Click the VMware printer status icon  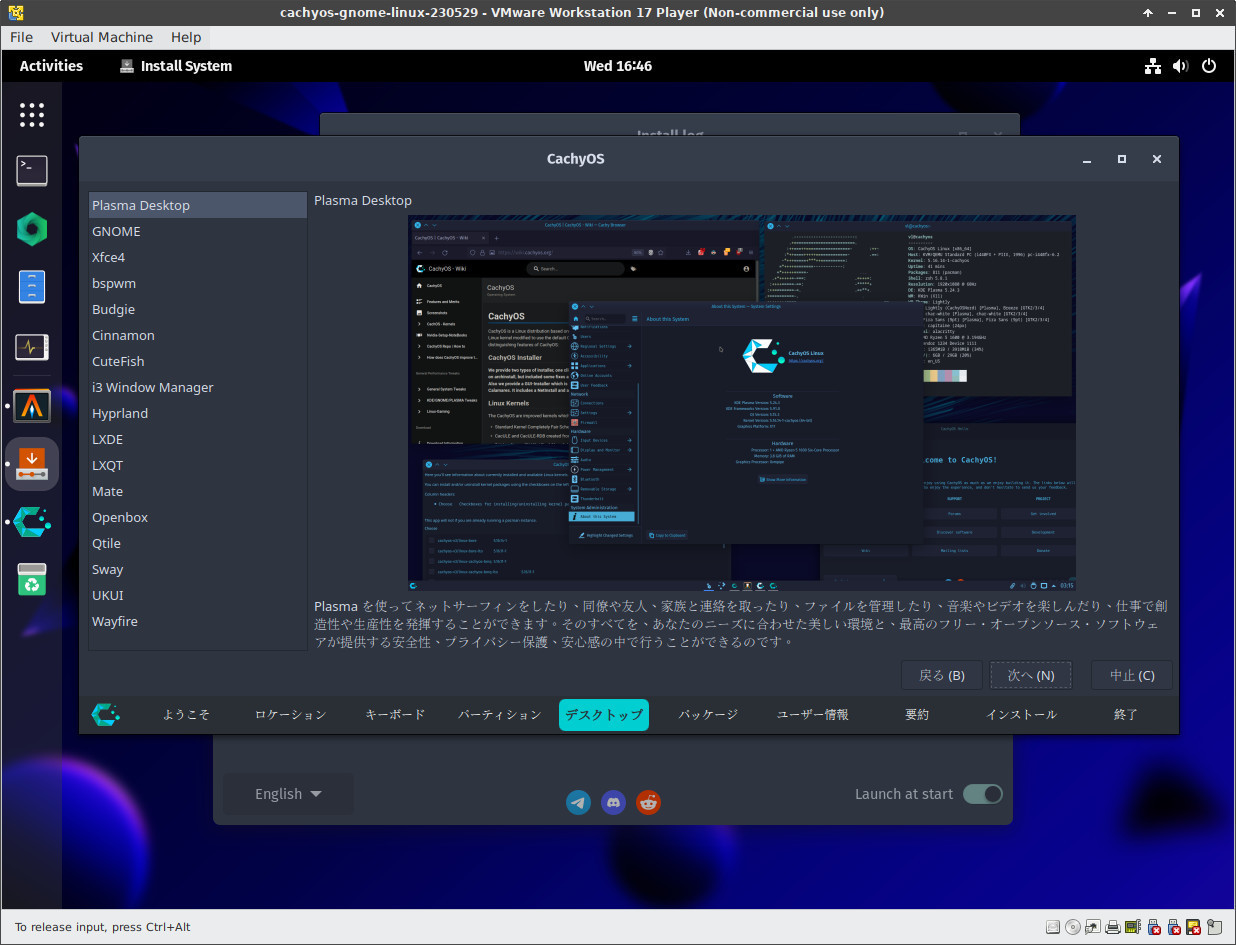tap(1113, 927)
